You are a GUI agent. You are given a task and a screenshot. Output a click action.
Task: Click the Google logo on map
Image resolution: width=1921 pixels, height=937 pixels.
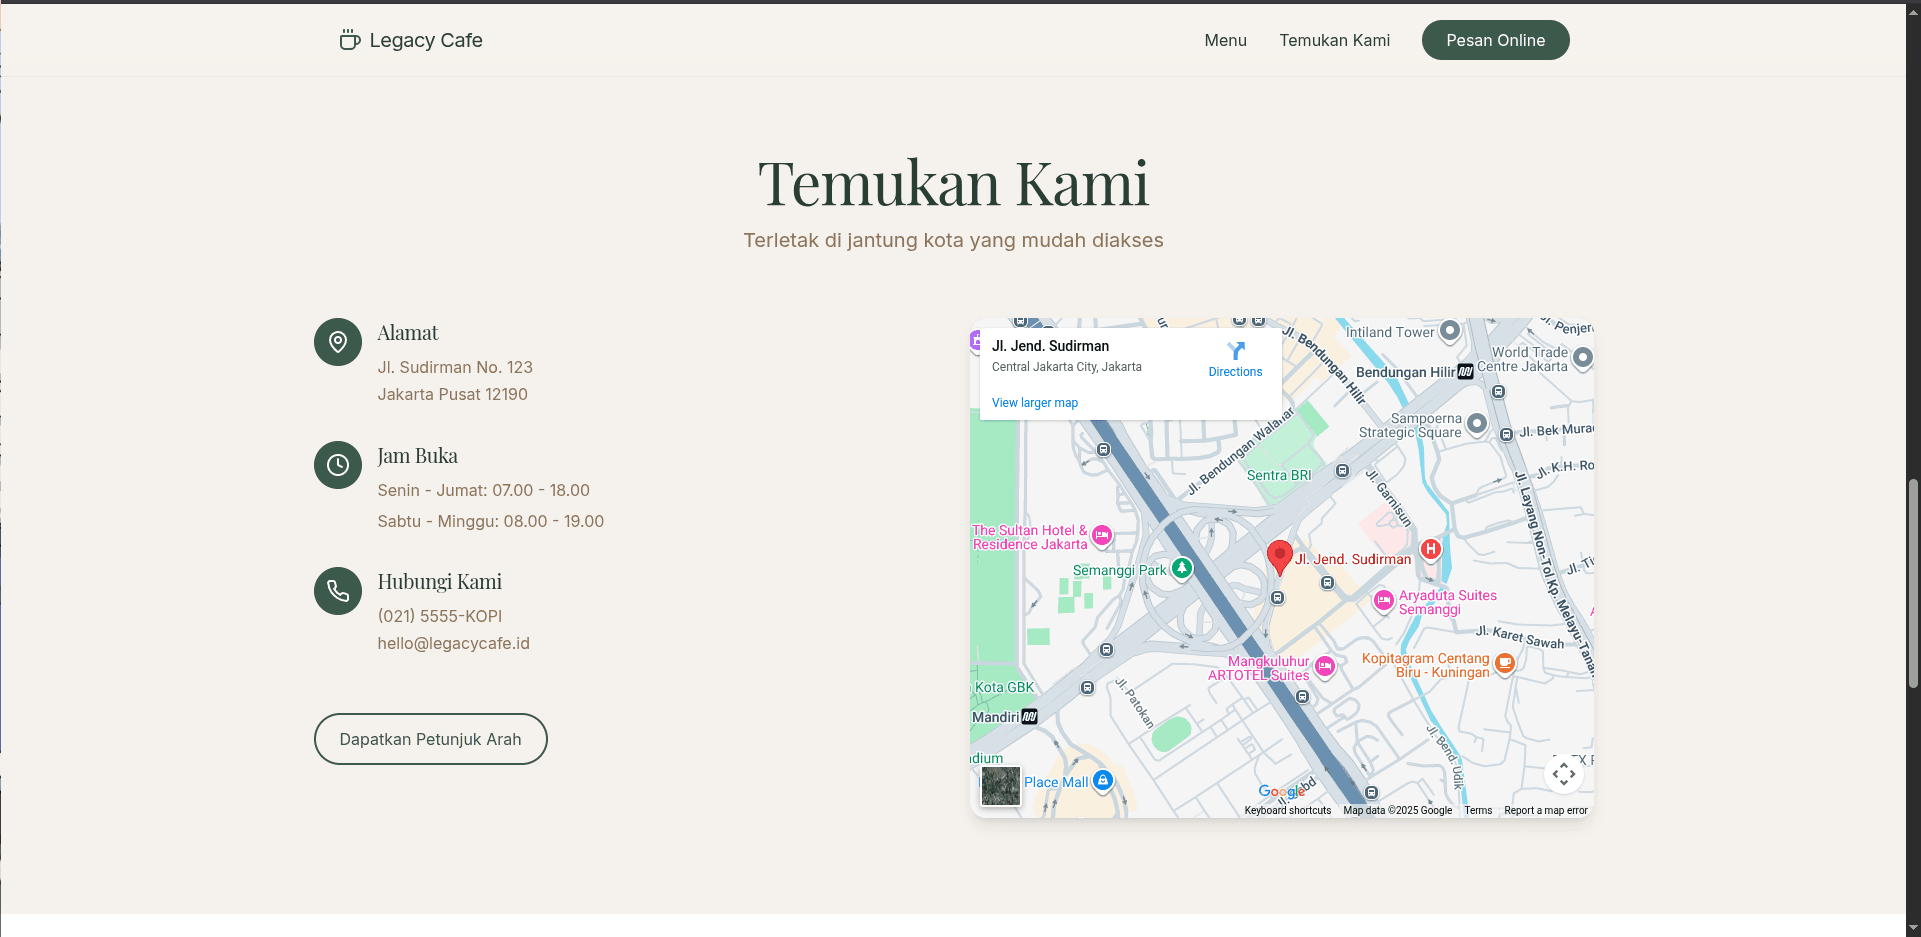pos(1281,792)
